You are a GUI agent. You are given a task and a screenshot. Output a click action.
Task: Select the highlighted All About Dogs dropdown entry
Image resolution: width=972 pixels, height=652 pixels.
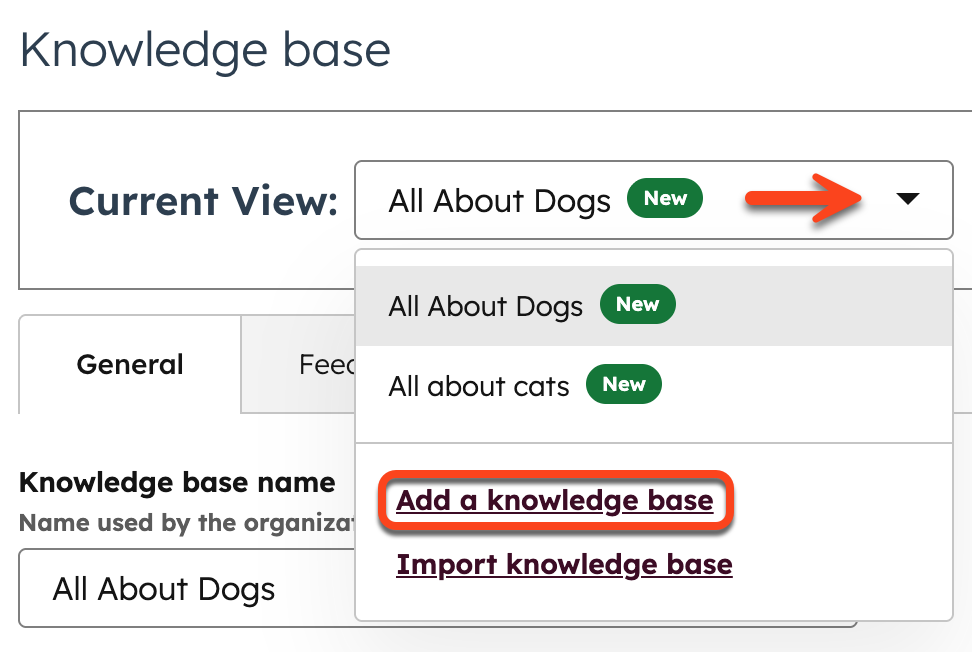(486, 306)
